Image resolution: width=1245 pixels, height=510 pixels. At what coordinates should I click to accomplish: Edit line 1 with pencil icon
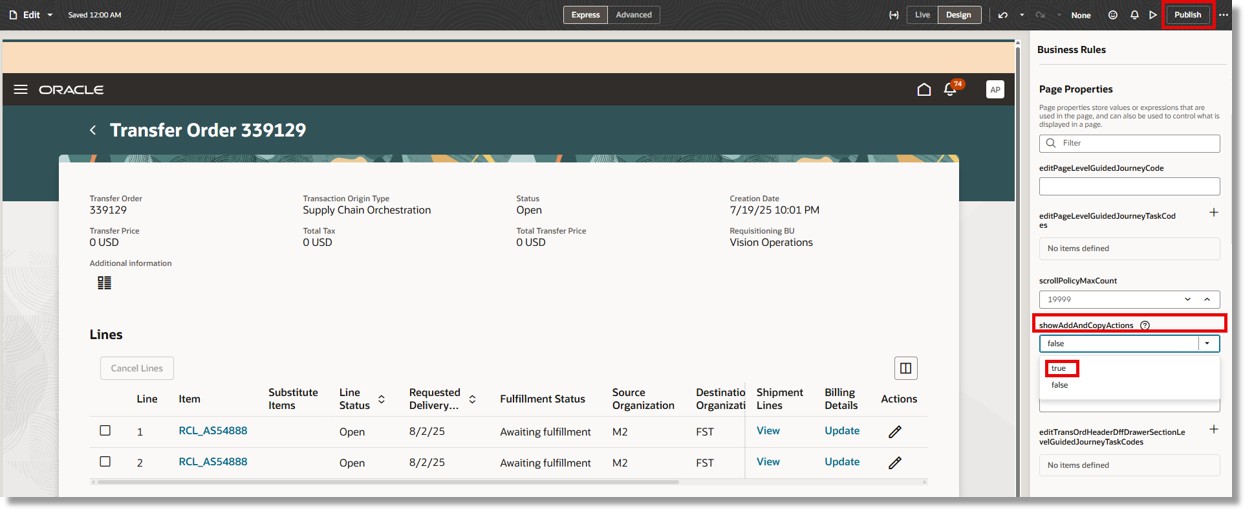tap(895, 432)
